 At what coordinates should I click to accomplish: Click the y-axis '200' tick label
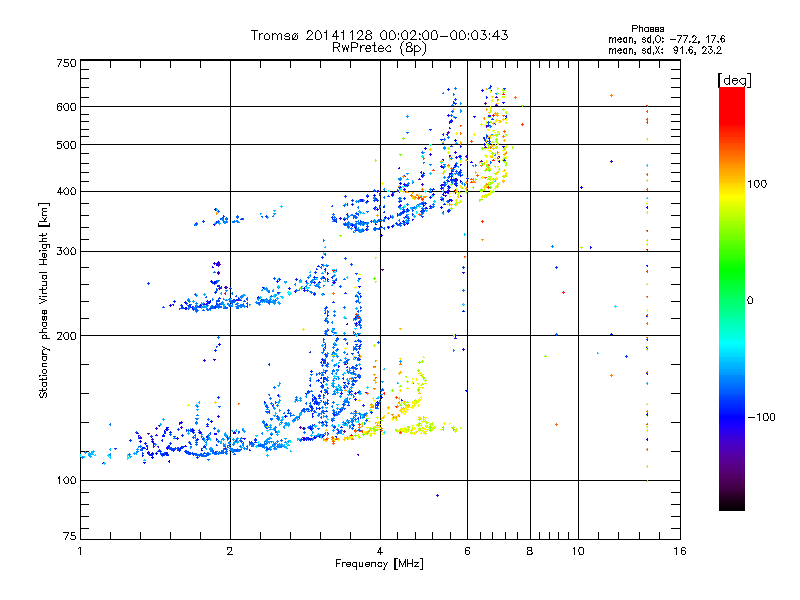point(66,336)
